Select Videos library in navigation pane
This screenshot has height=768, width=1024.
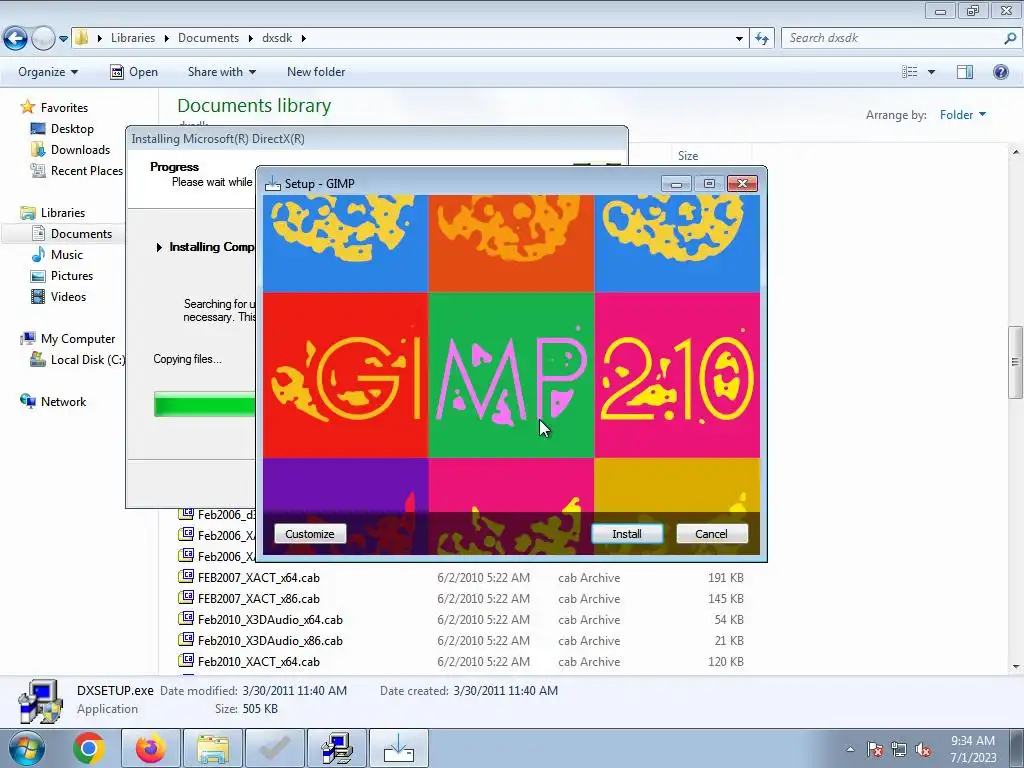coord(68,296)
